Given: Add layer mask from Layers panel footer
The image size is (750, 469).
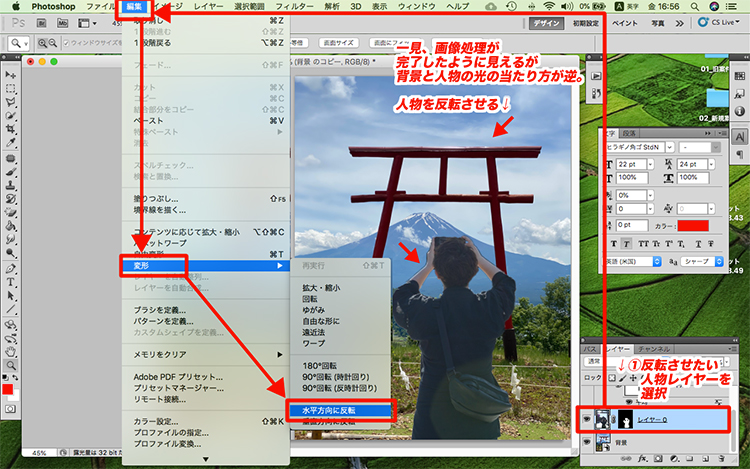Looking at the screenshot, I should [x=658, y=458].
